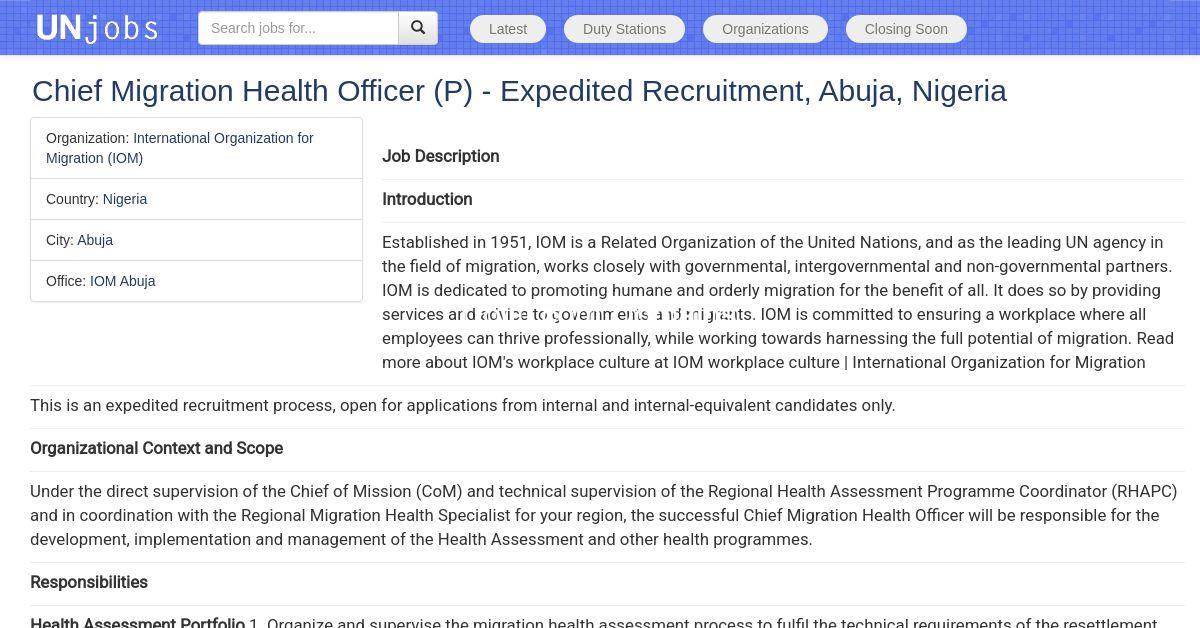Open the Latest jobs page
Screen dimensions: 1200x628
(508, 29)
